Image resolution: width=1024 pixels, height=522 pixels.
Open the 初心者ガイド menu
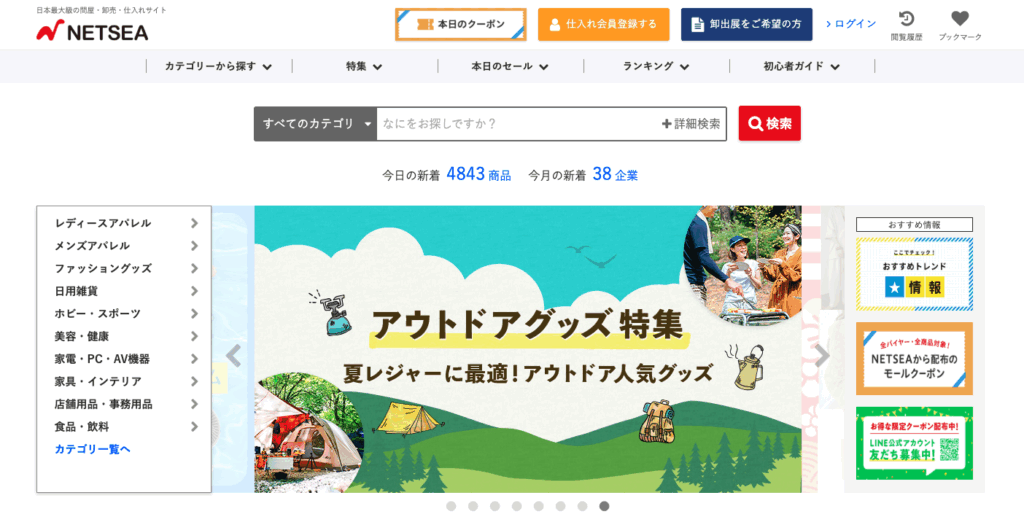click(x=801, y=66)
